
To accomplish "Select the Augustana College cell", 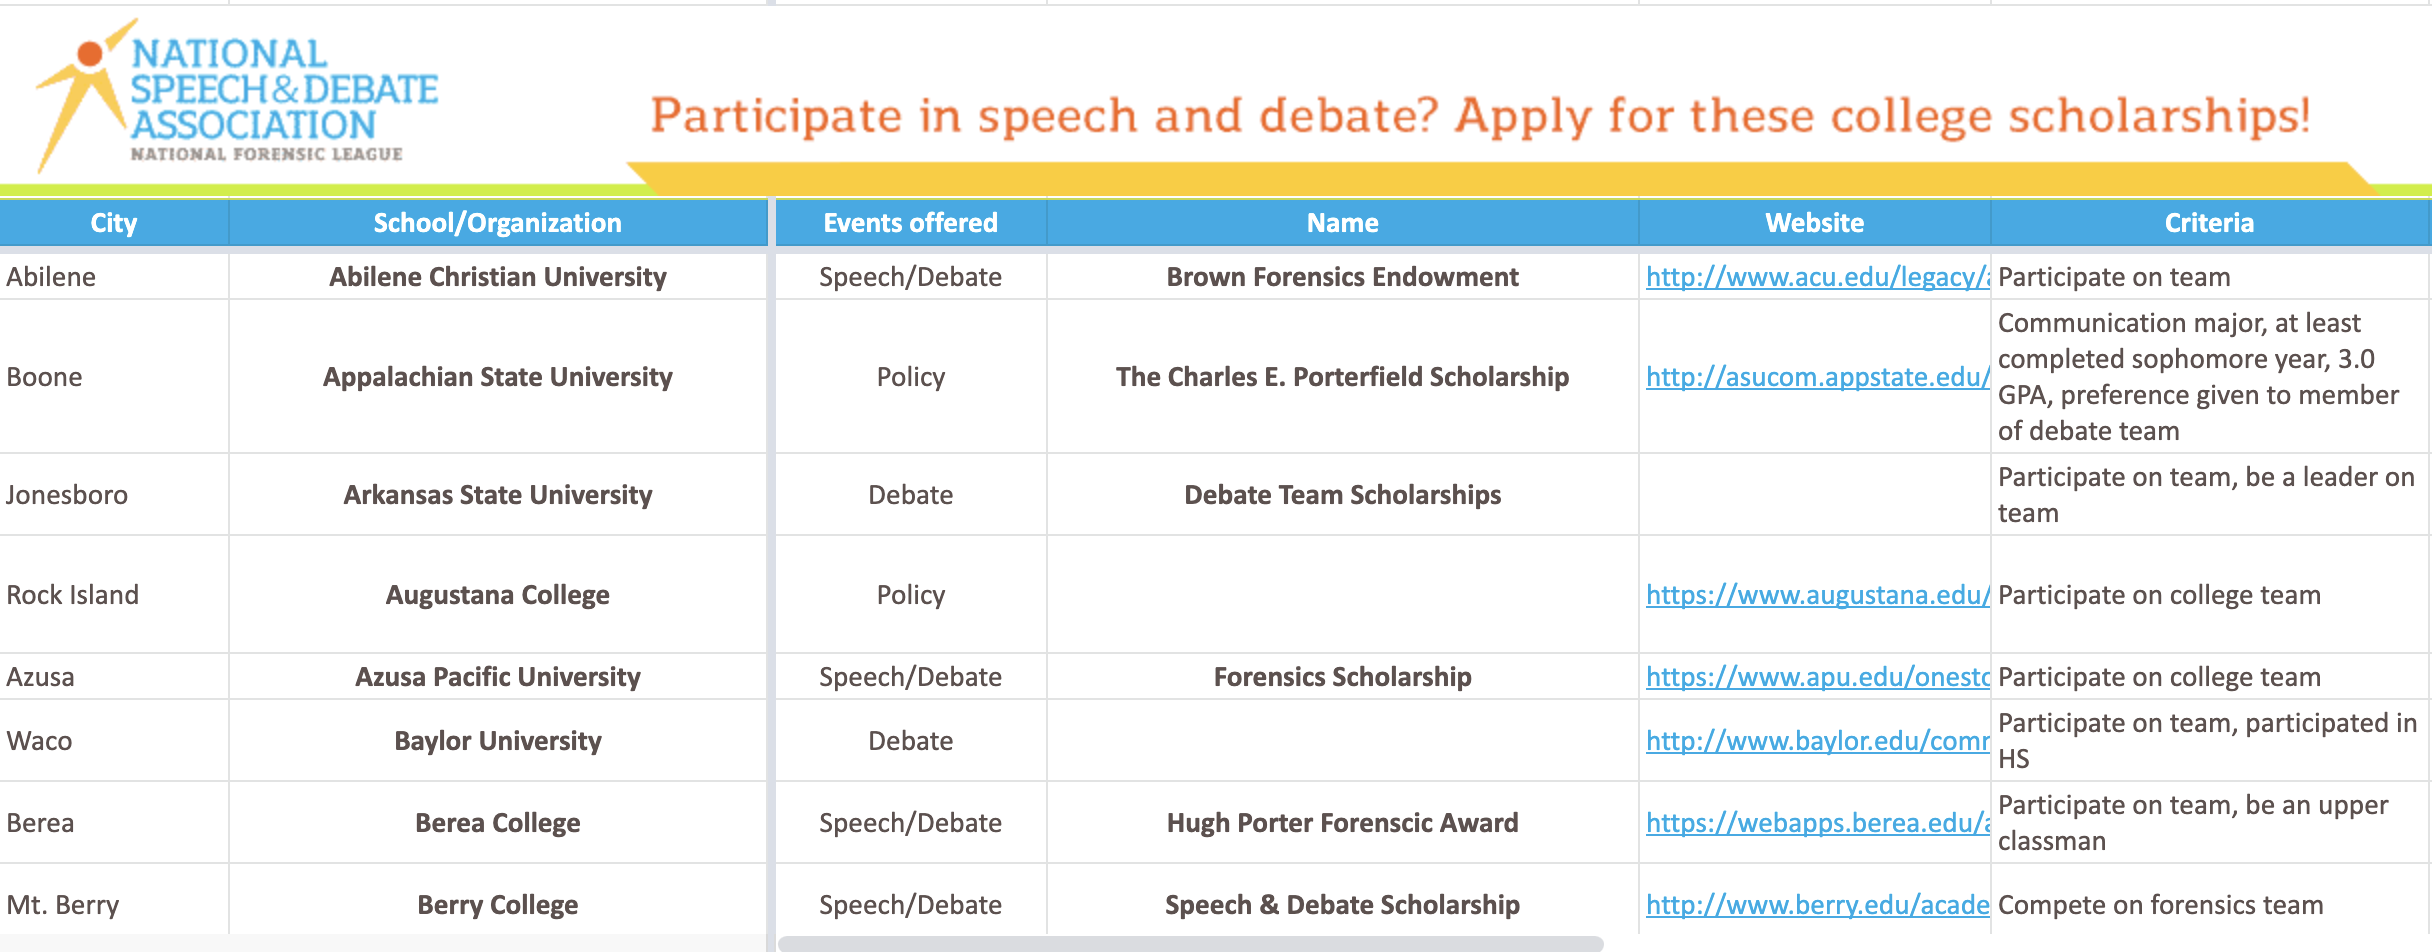I will [x=497, y=595].
